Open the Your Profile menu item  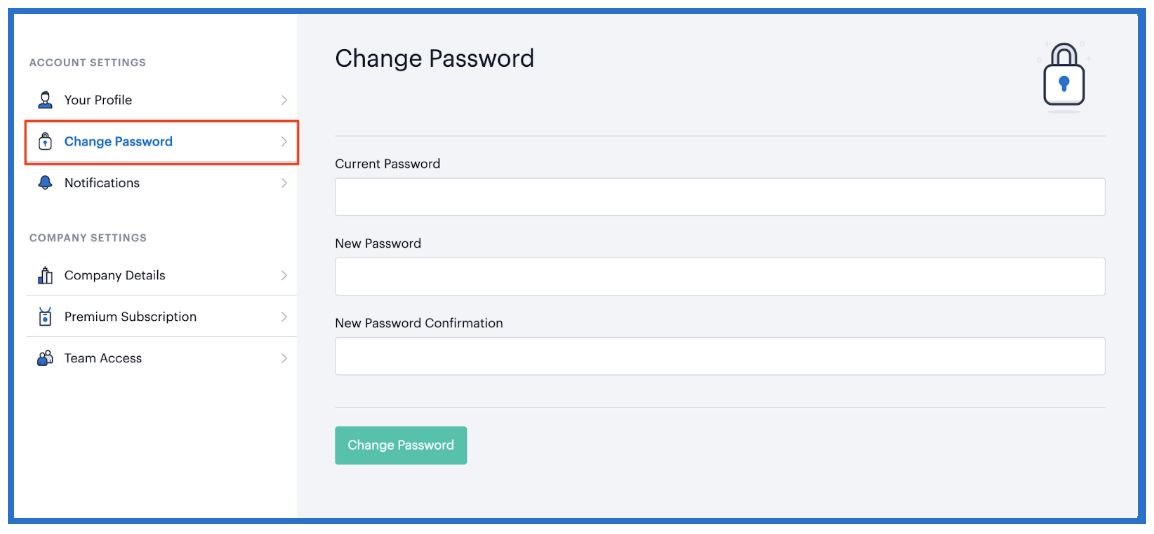(x=162, y=100)
